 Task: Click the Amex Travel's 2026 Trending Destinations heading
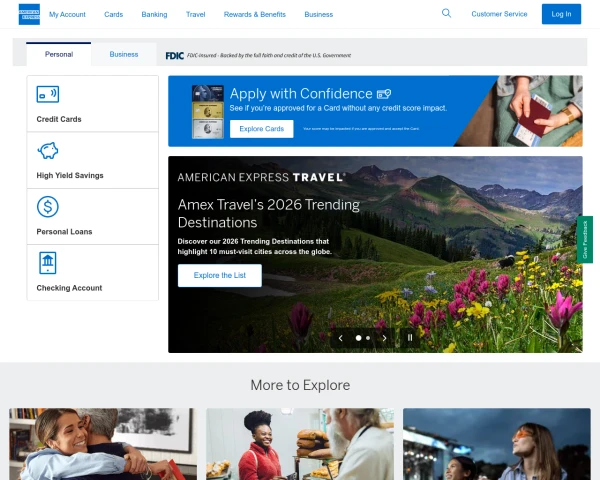point(269,214)
